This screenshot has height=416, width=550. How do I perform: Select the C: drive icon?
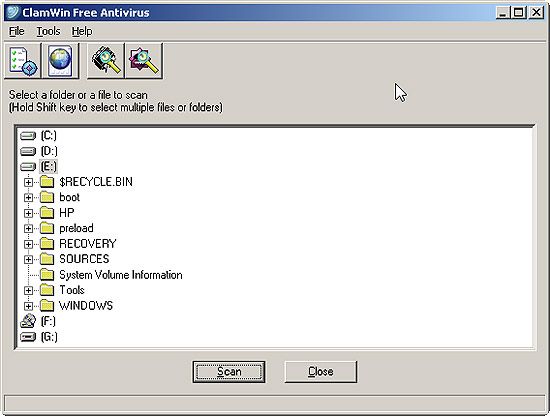tap(28, 135)
